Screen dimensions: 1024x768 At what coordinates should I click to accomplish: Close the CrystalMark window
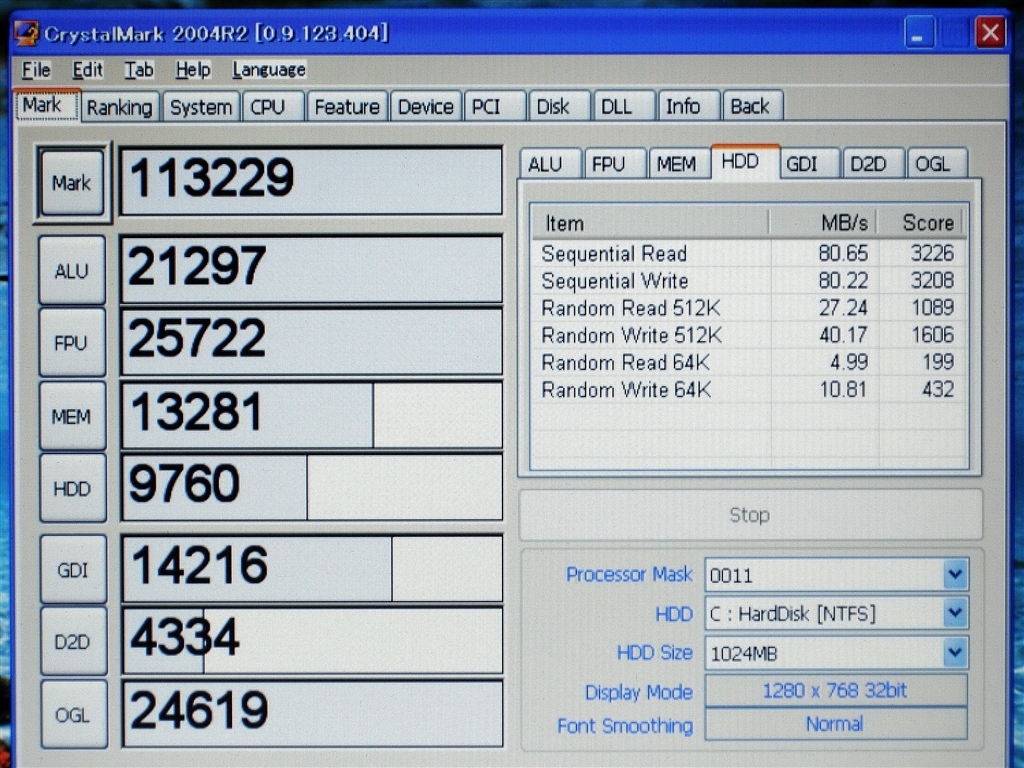tap(990, 33)
